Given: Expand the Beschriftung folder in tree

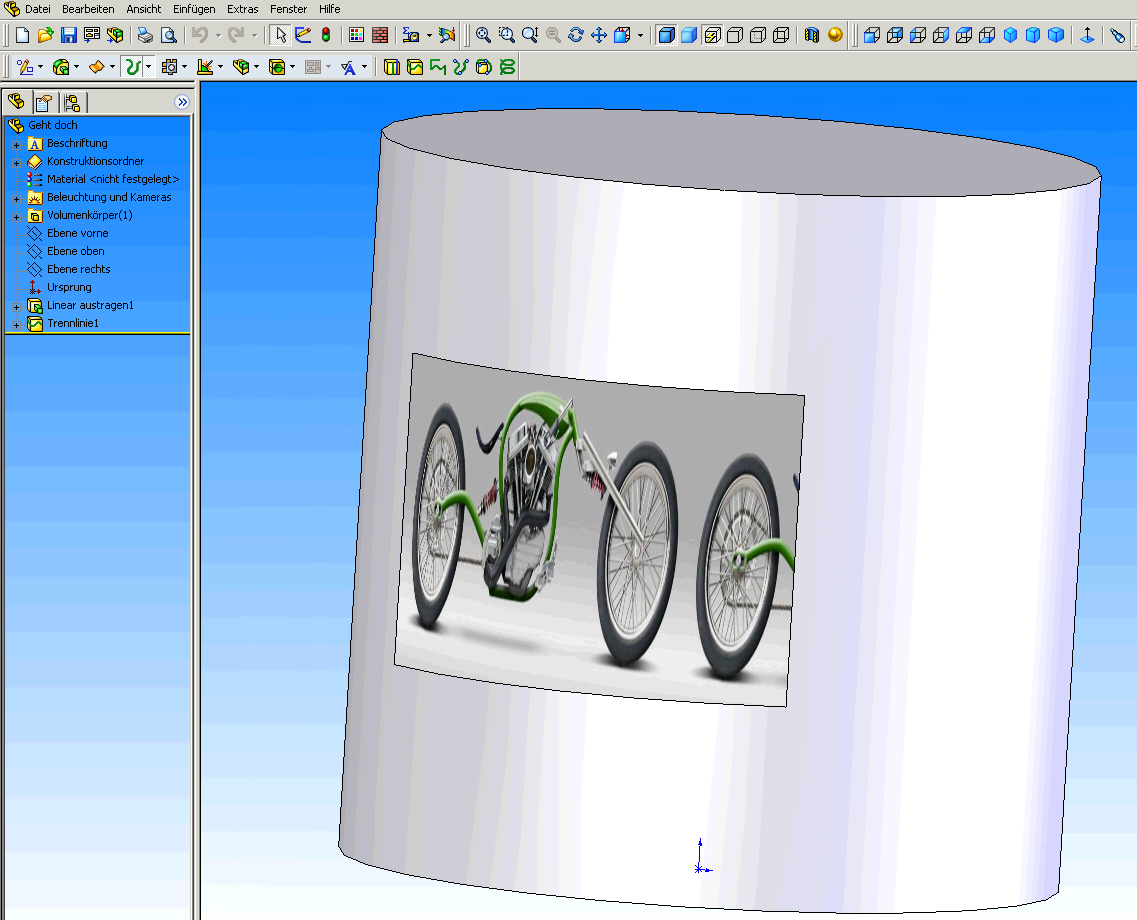Looking at the screenshot, I should click(16, 144).
